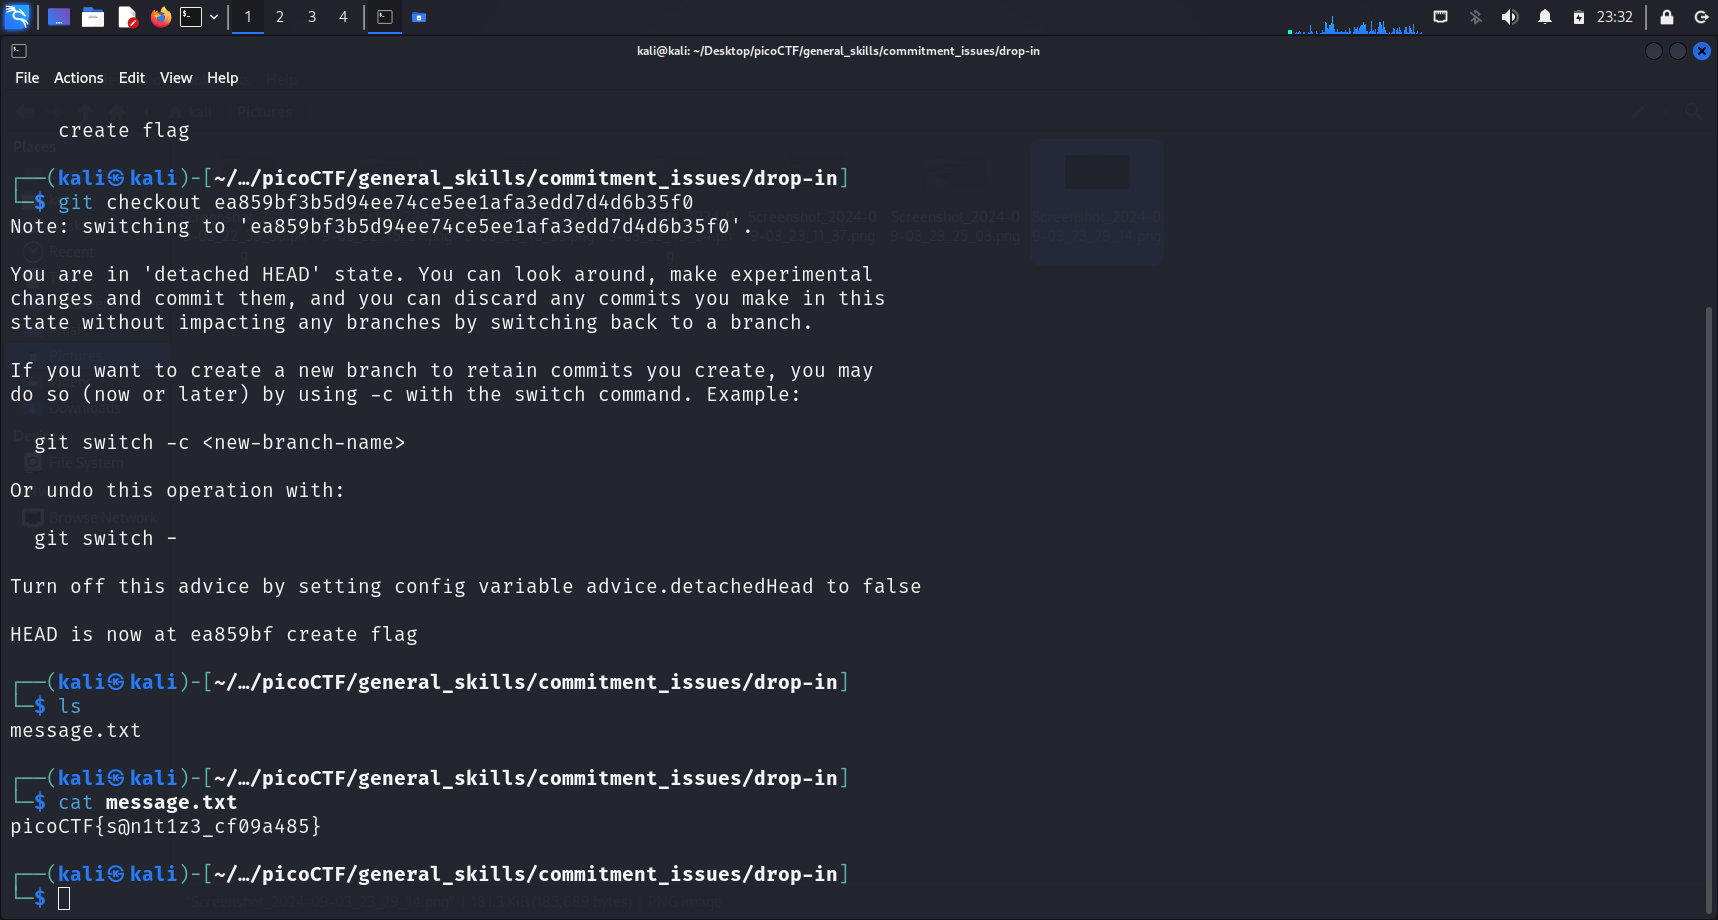Screen dimensions: 1718x920
Task: Switch to workspace 2
Action: coord(280,17)
